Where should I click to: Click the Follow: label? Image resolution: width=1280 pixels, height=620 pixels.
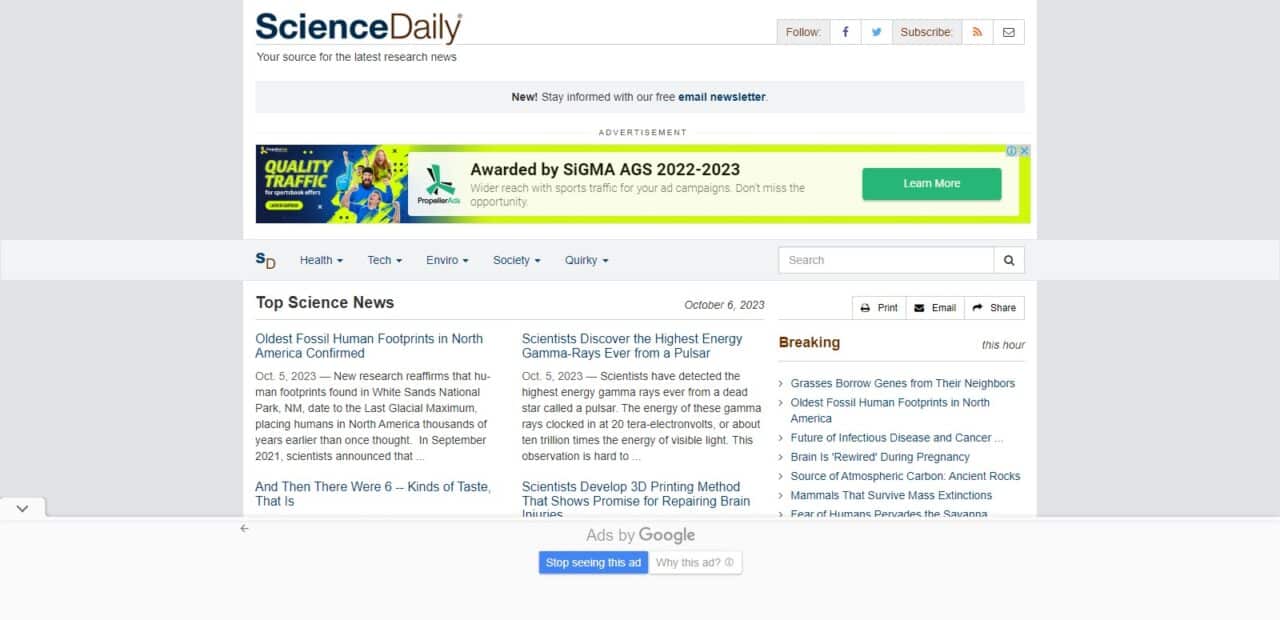click(x=803, y=32)
